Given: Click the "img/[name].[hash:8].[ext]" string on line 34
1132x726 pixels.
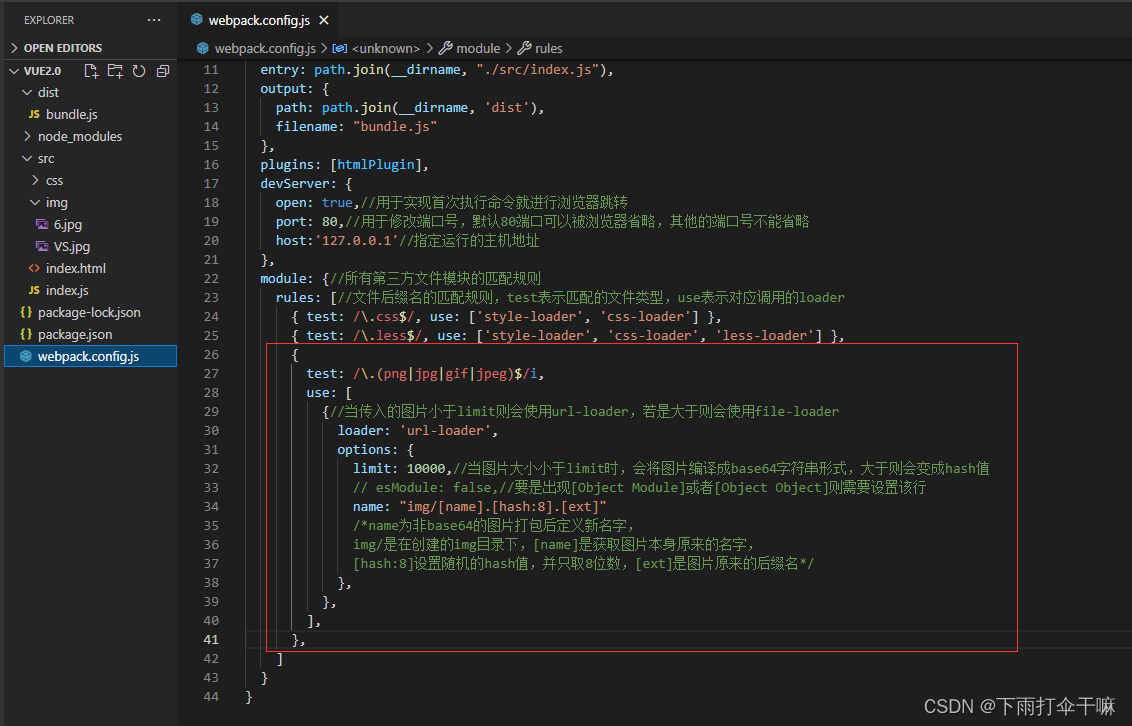Looking at the screenshot, I should [502, 507].
